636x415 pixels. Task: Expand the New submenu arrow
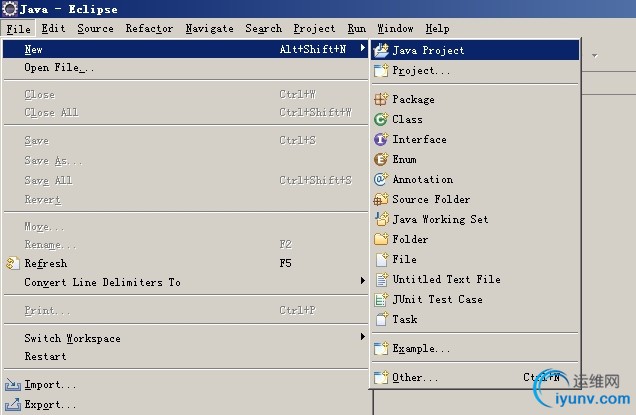click(363, 49)
